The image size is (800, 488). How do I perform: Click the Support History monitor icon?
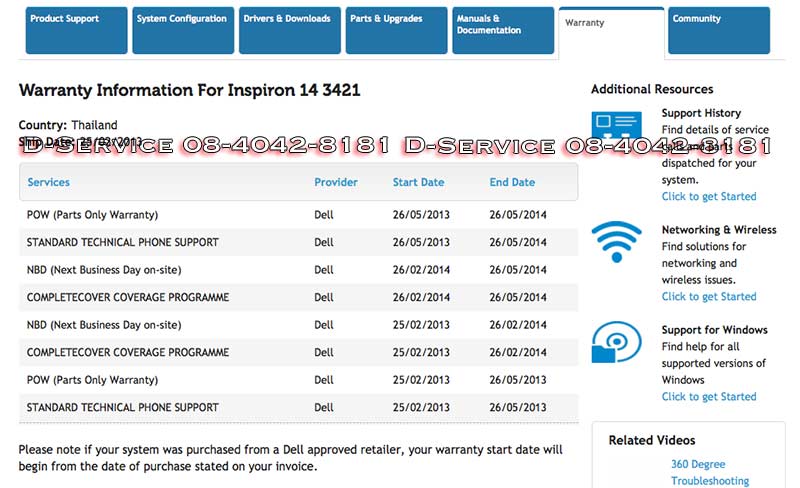(x=616, y=130)
